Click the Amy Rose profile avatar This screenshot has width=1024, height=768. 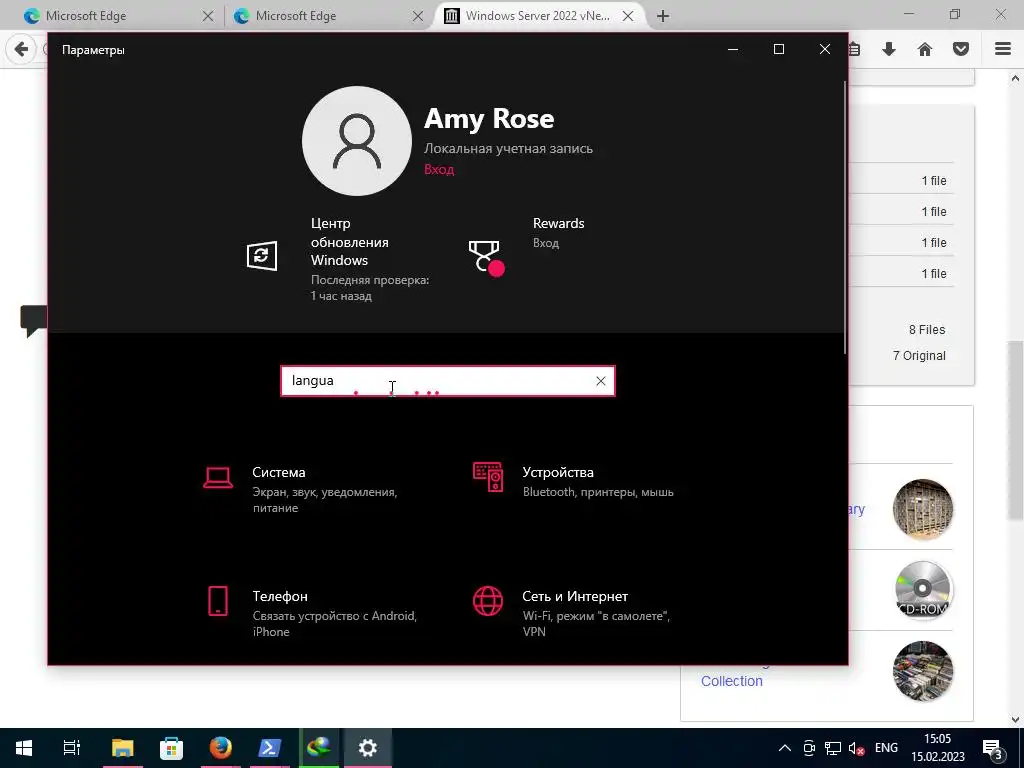point(357,141)
